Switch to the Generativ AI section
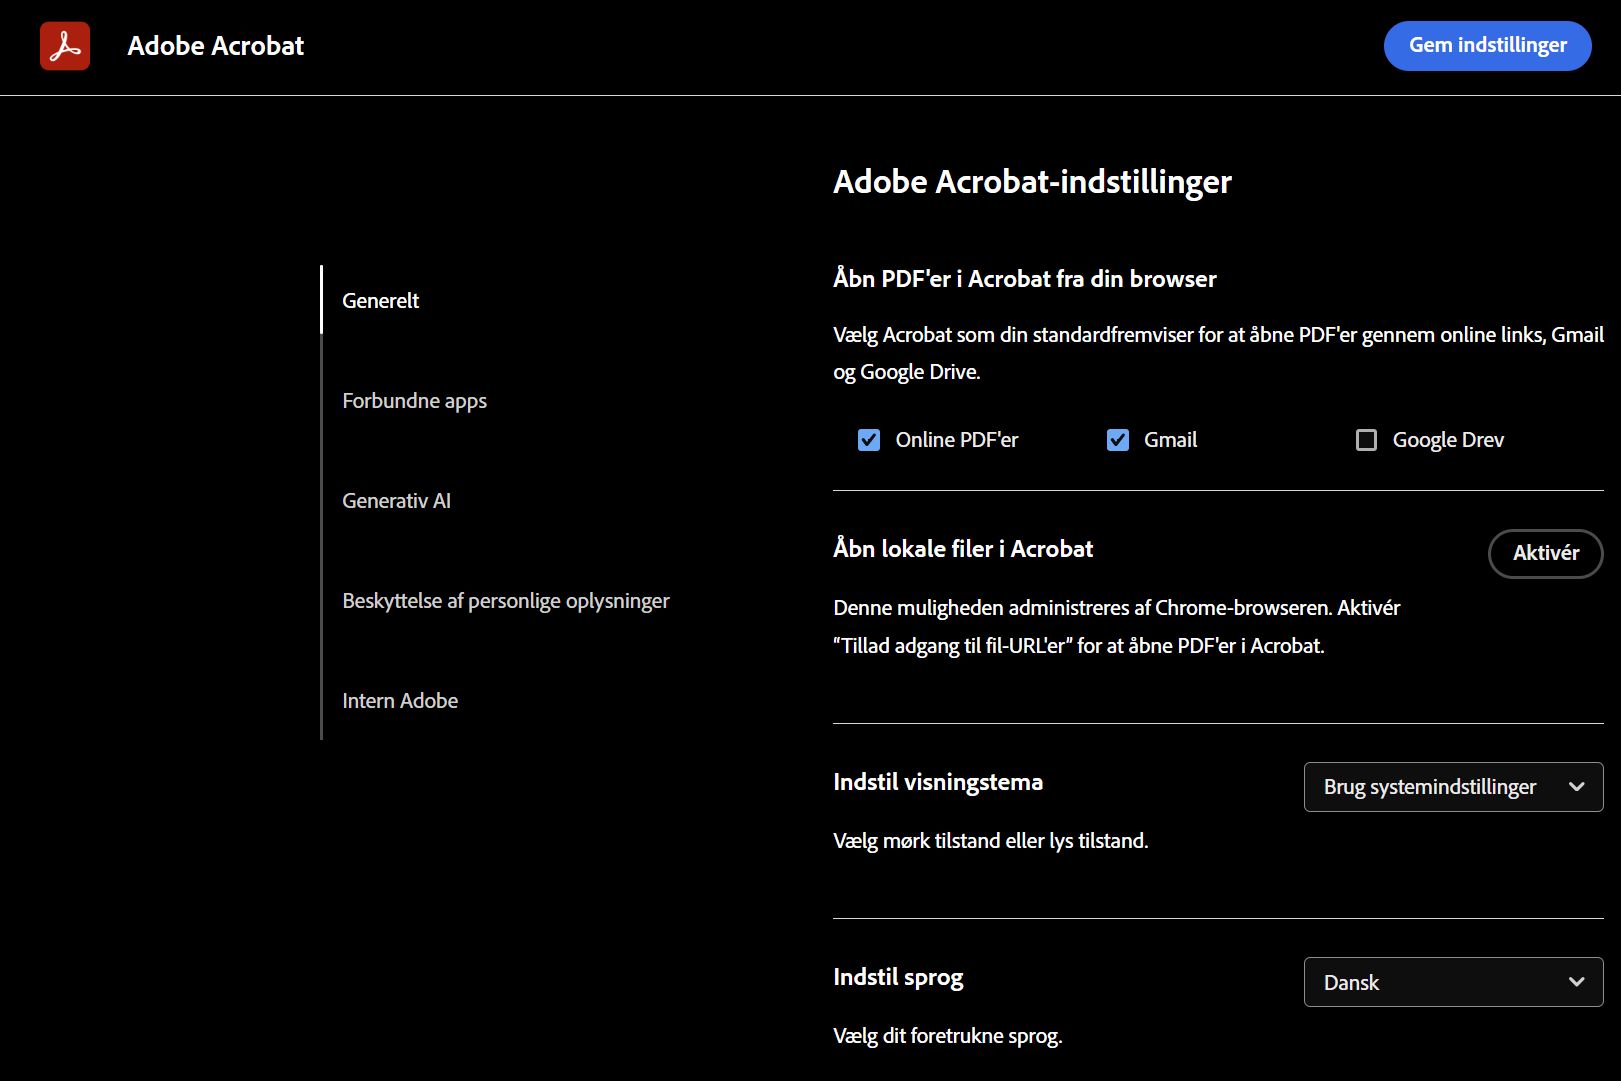 [x=396, y=500]
